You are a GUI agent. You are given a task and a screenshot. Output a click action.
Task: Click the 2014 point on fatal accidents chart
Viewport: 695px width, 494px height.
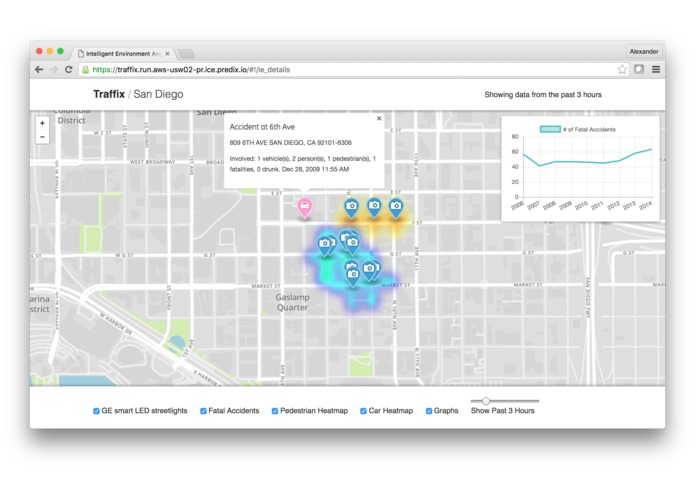coord(651,150)
